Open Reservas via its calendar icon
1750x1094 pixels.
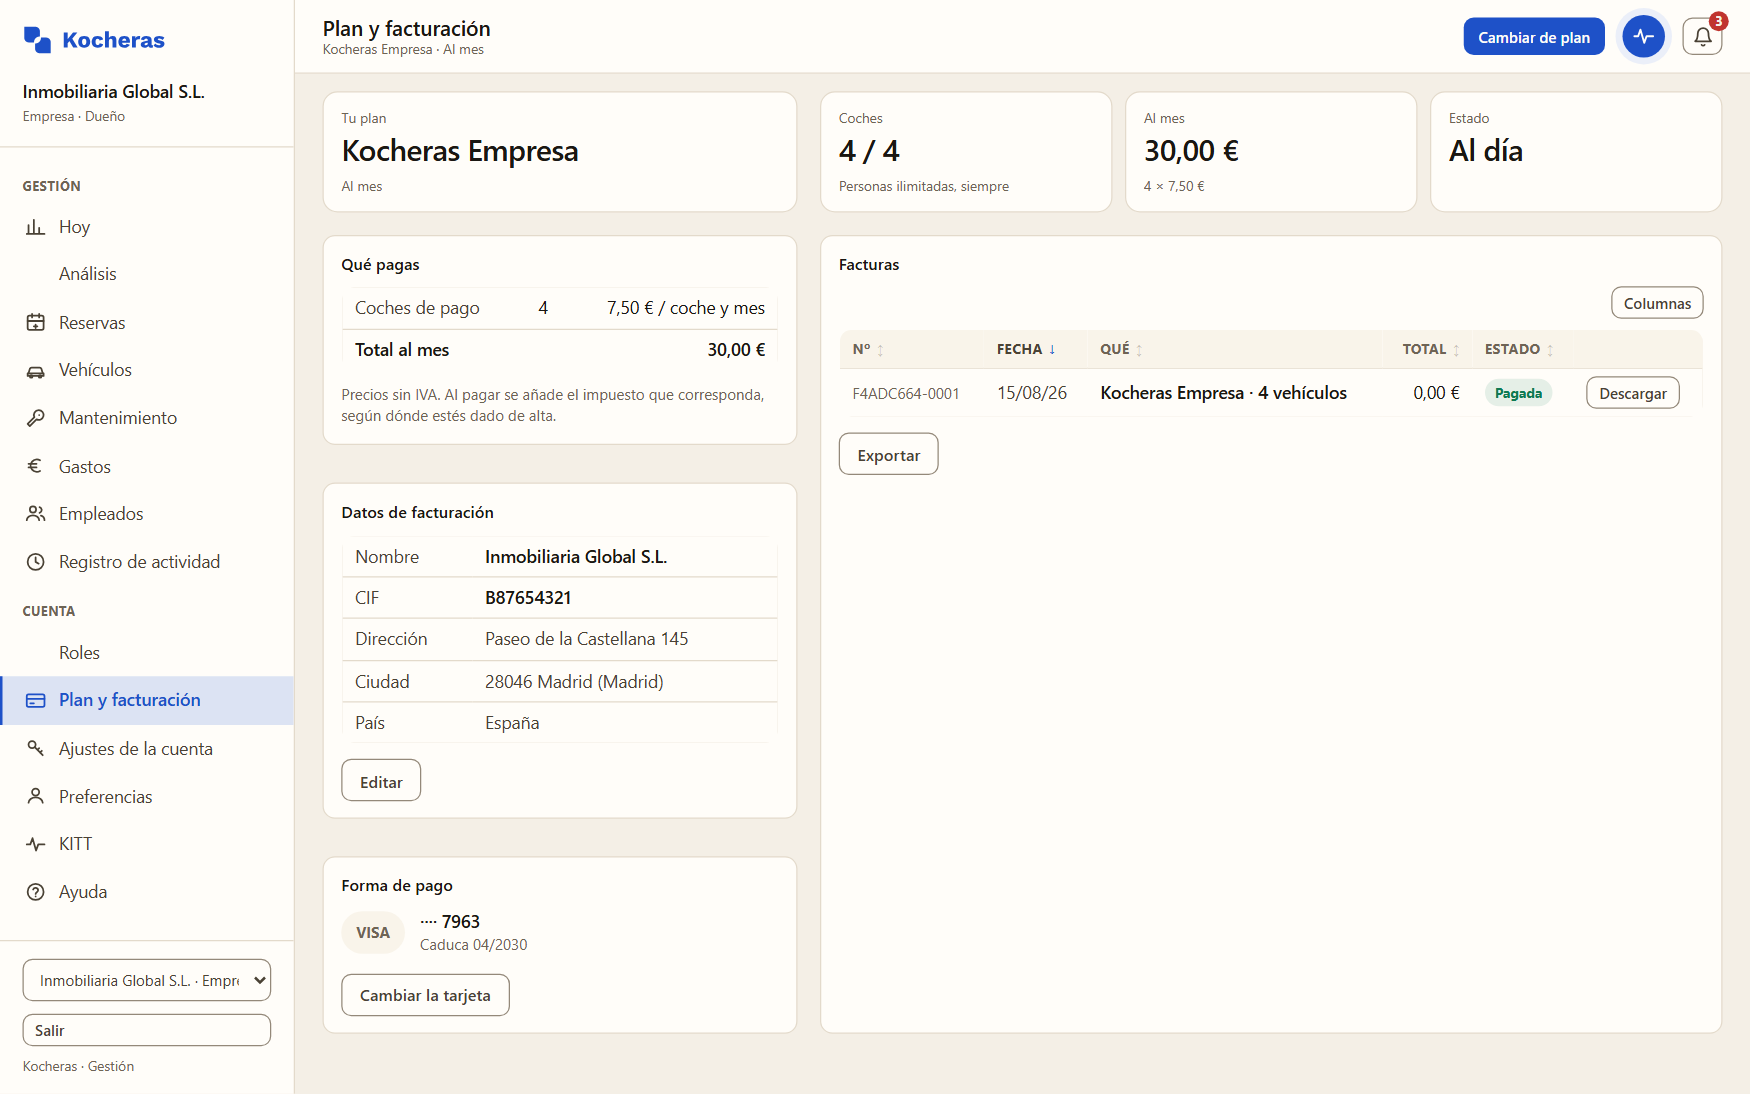pos(36,322)
